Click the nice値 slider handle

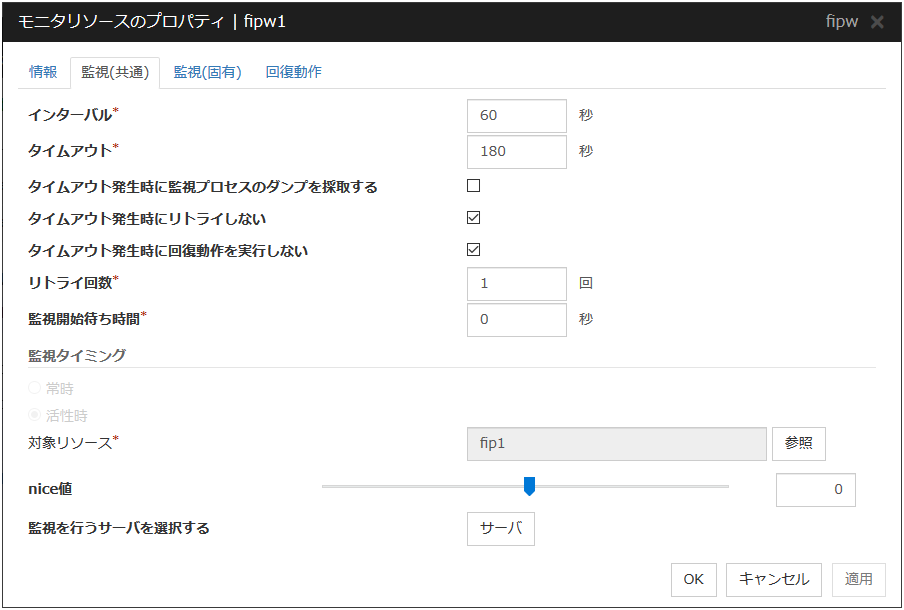pyautogui.click(x=530, y=487)
